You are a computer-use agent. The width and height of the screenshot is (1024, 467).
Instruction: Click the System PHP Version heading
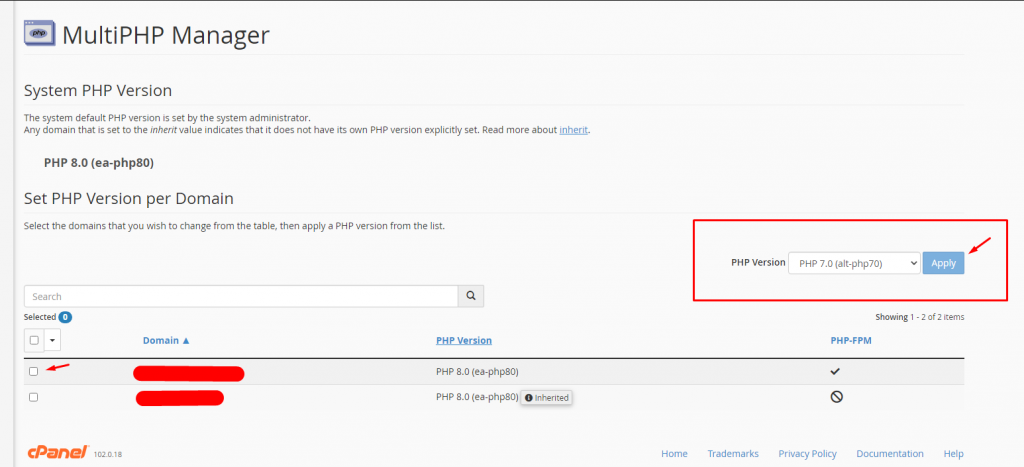pyautogui.click(x=98, y=91)
